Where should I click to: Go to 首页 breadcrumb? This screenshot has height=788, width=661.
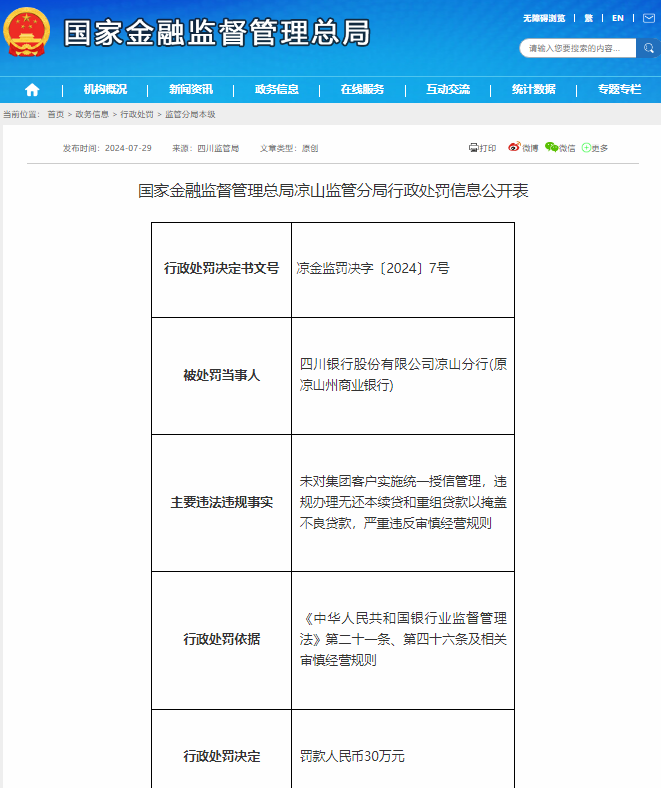[56, 115]
